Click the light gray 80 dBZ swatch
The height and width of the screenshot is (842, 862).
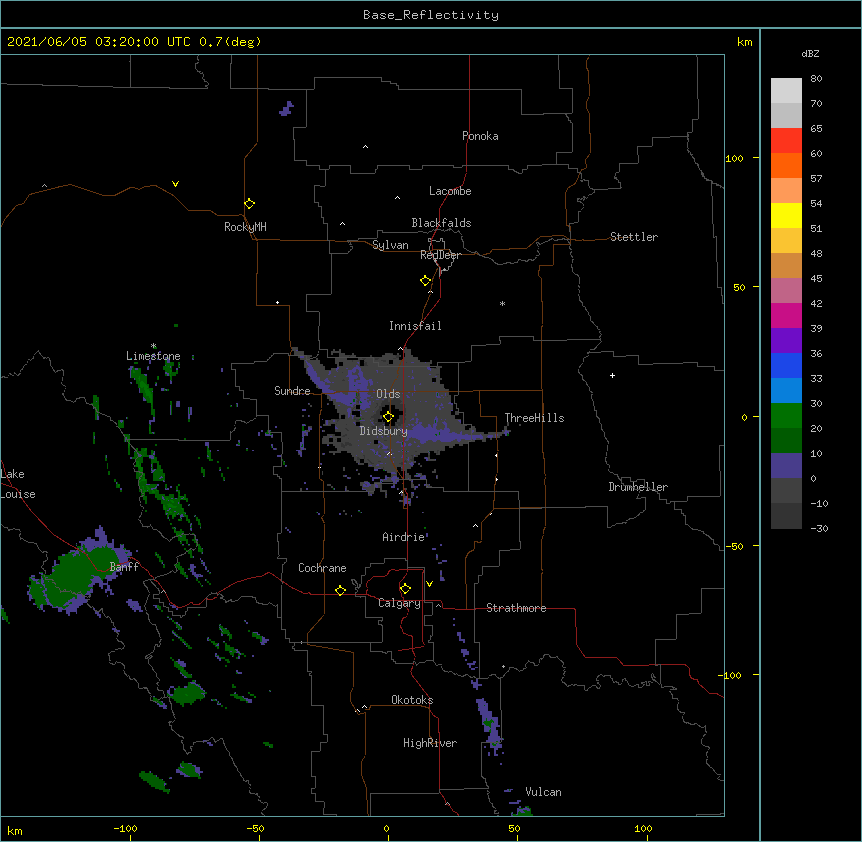786,90
